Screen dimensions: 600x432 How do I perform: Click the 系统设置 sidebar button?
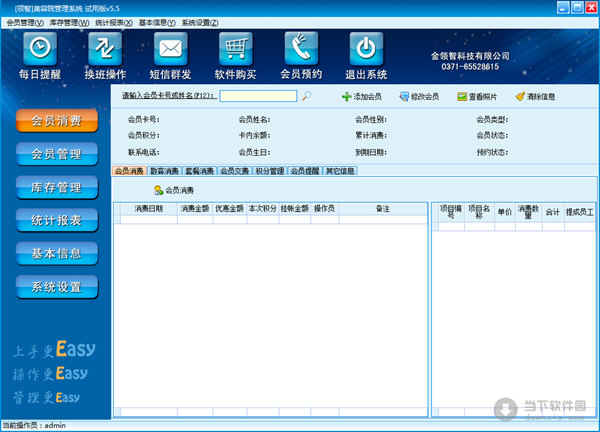tap(57, 287)
